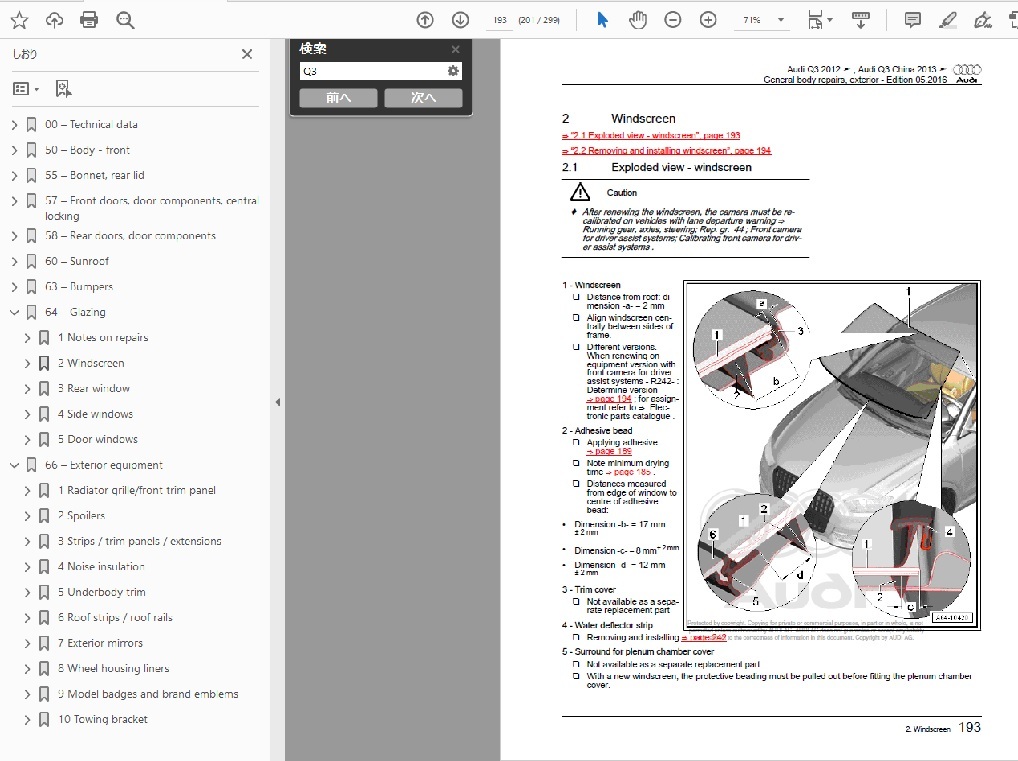Click the read mode keyboard icon
Viewport: 1018px width, 761px height.
[861, 20]
